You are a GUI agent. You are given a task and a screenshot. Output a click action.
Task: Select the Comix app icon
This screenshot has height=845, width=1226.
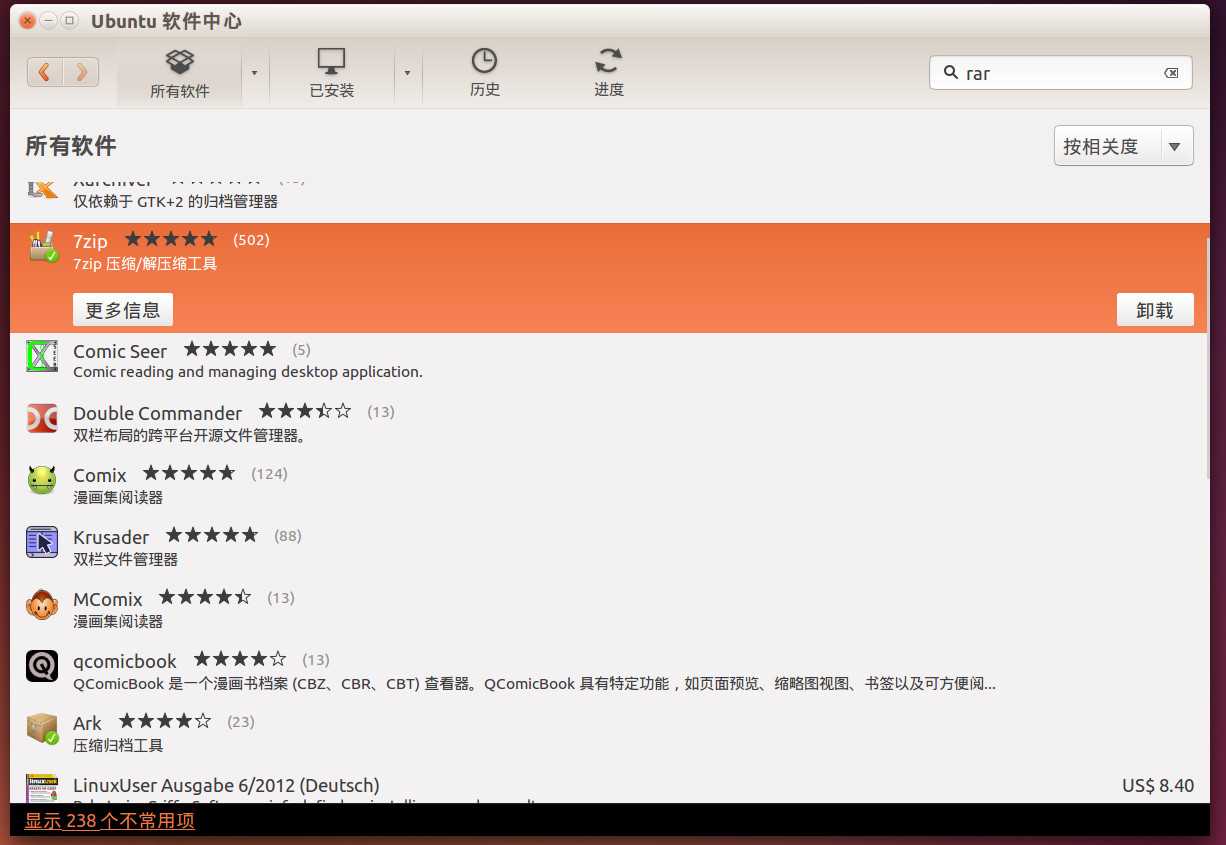[x=42, y=480]
